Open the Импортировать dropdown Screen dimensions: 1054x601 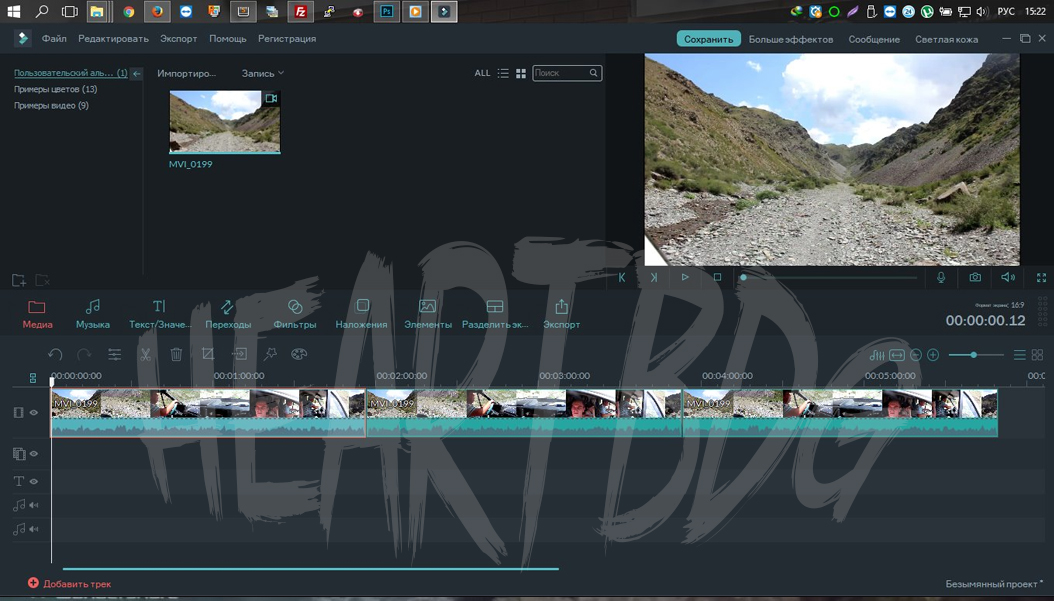click(x=185, y=73)
